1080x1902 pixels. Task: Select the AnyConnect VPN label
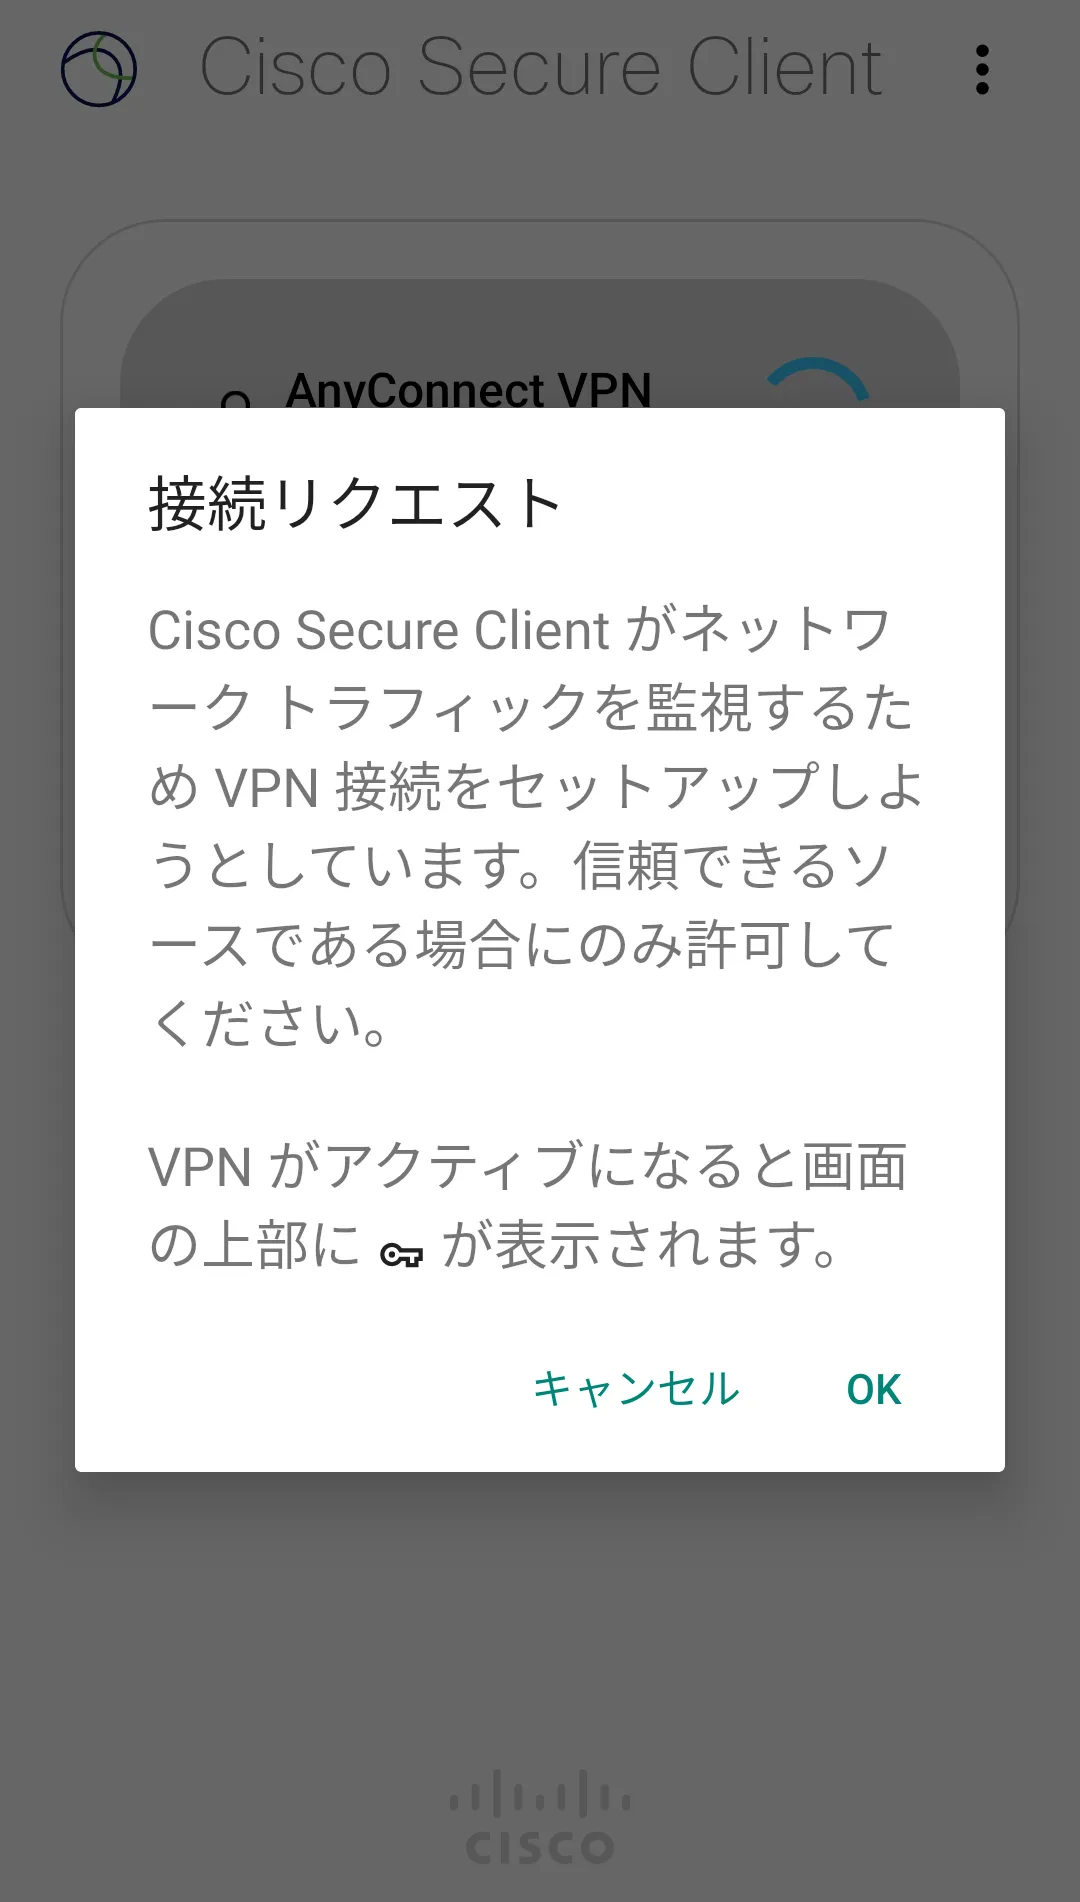point(468,389)
